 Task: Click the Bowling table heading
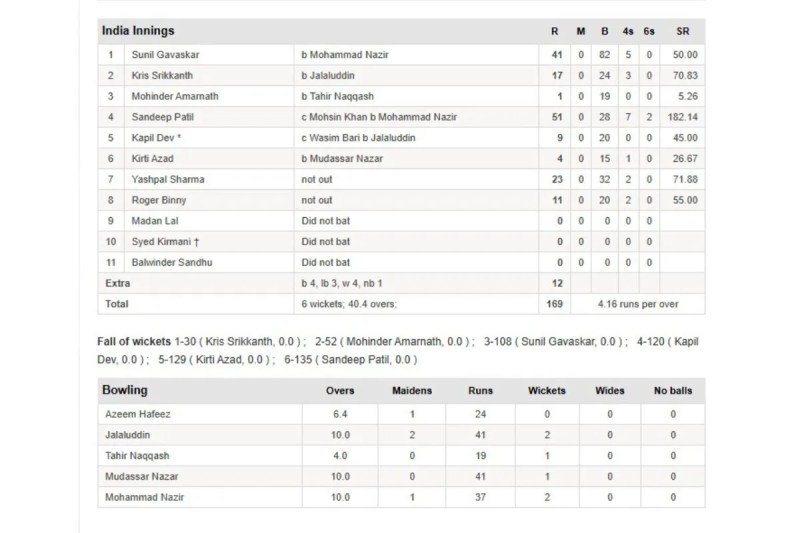click(x=125, y=389)
